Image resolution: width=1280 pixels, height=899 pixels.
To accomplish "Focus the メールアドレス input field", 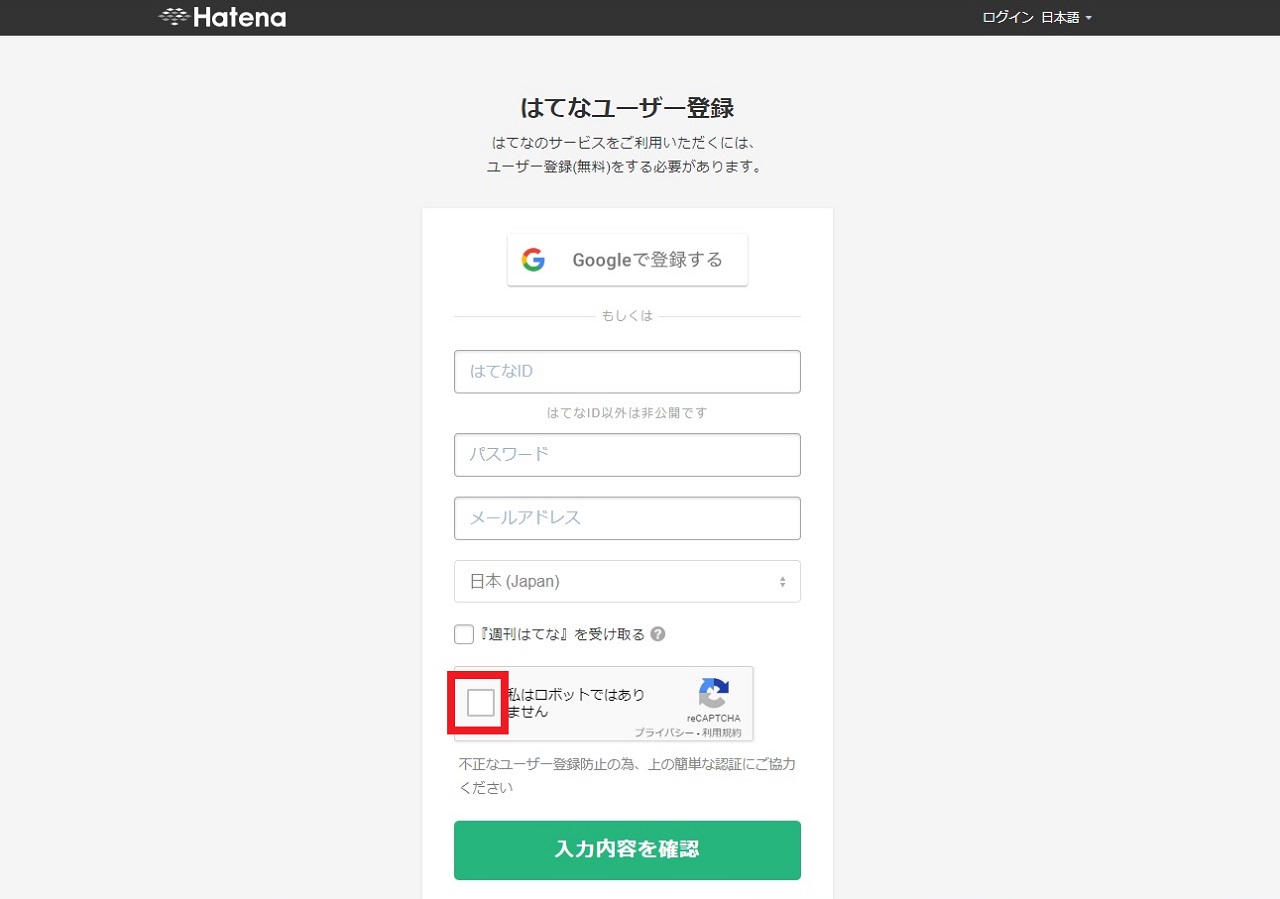I will (x=627, y=518).
